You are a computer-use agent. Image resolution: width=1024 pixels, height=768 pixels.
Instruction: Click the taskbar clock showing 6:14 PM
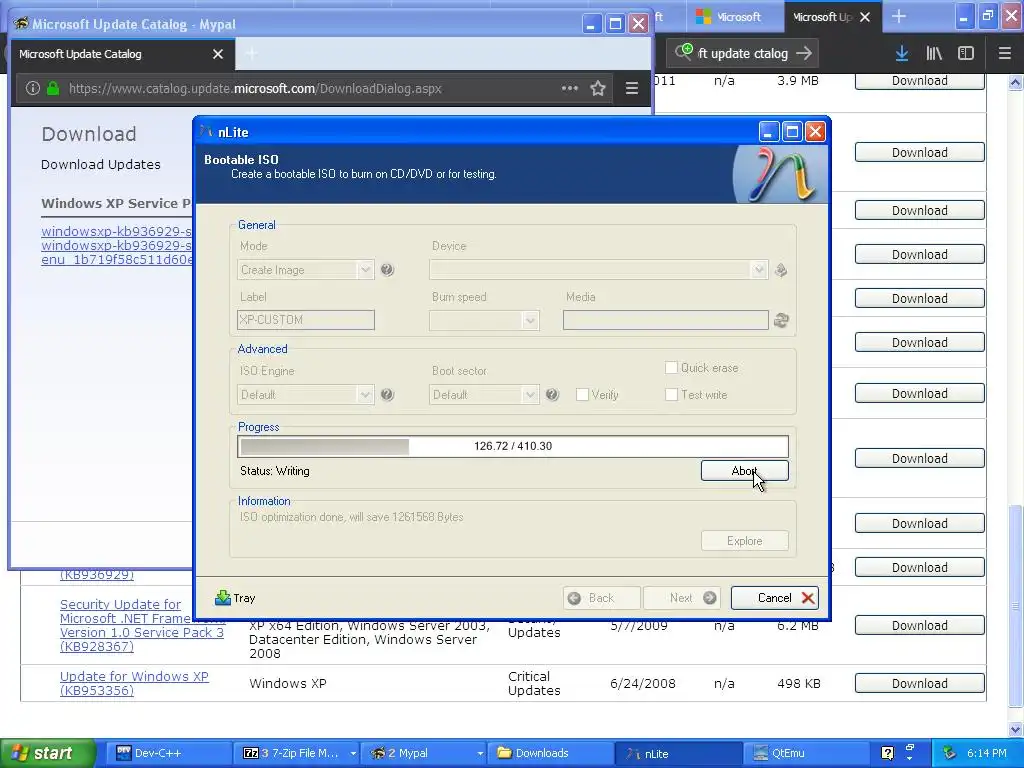click(986, 753)
